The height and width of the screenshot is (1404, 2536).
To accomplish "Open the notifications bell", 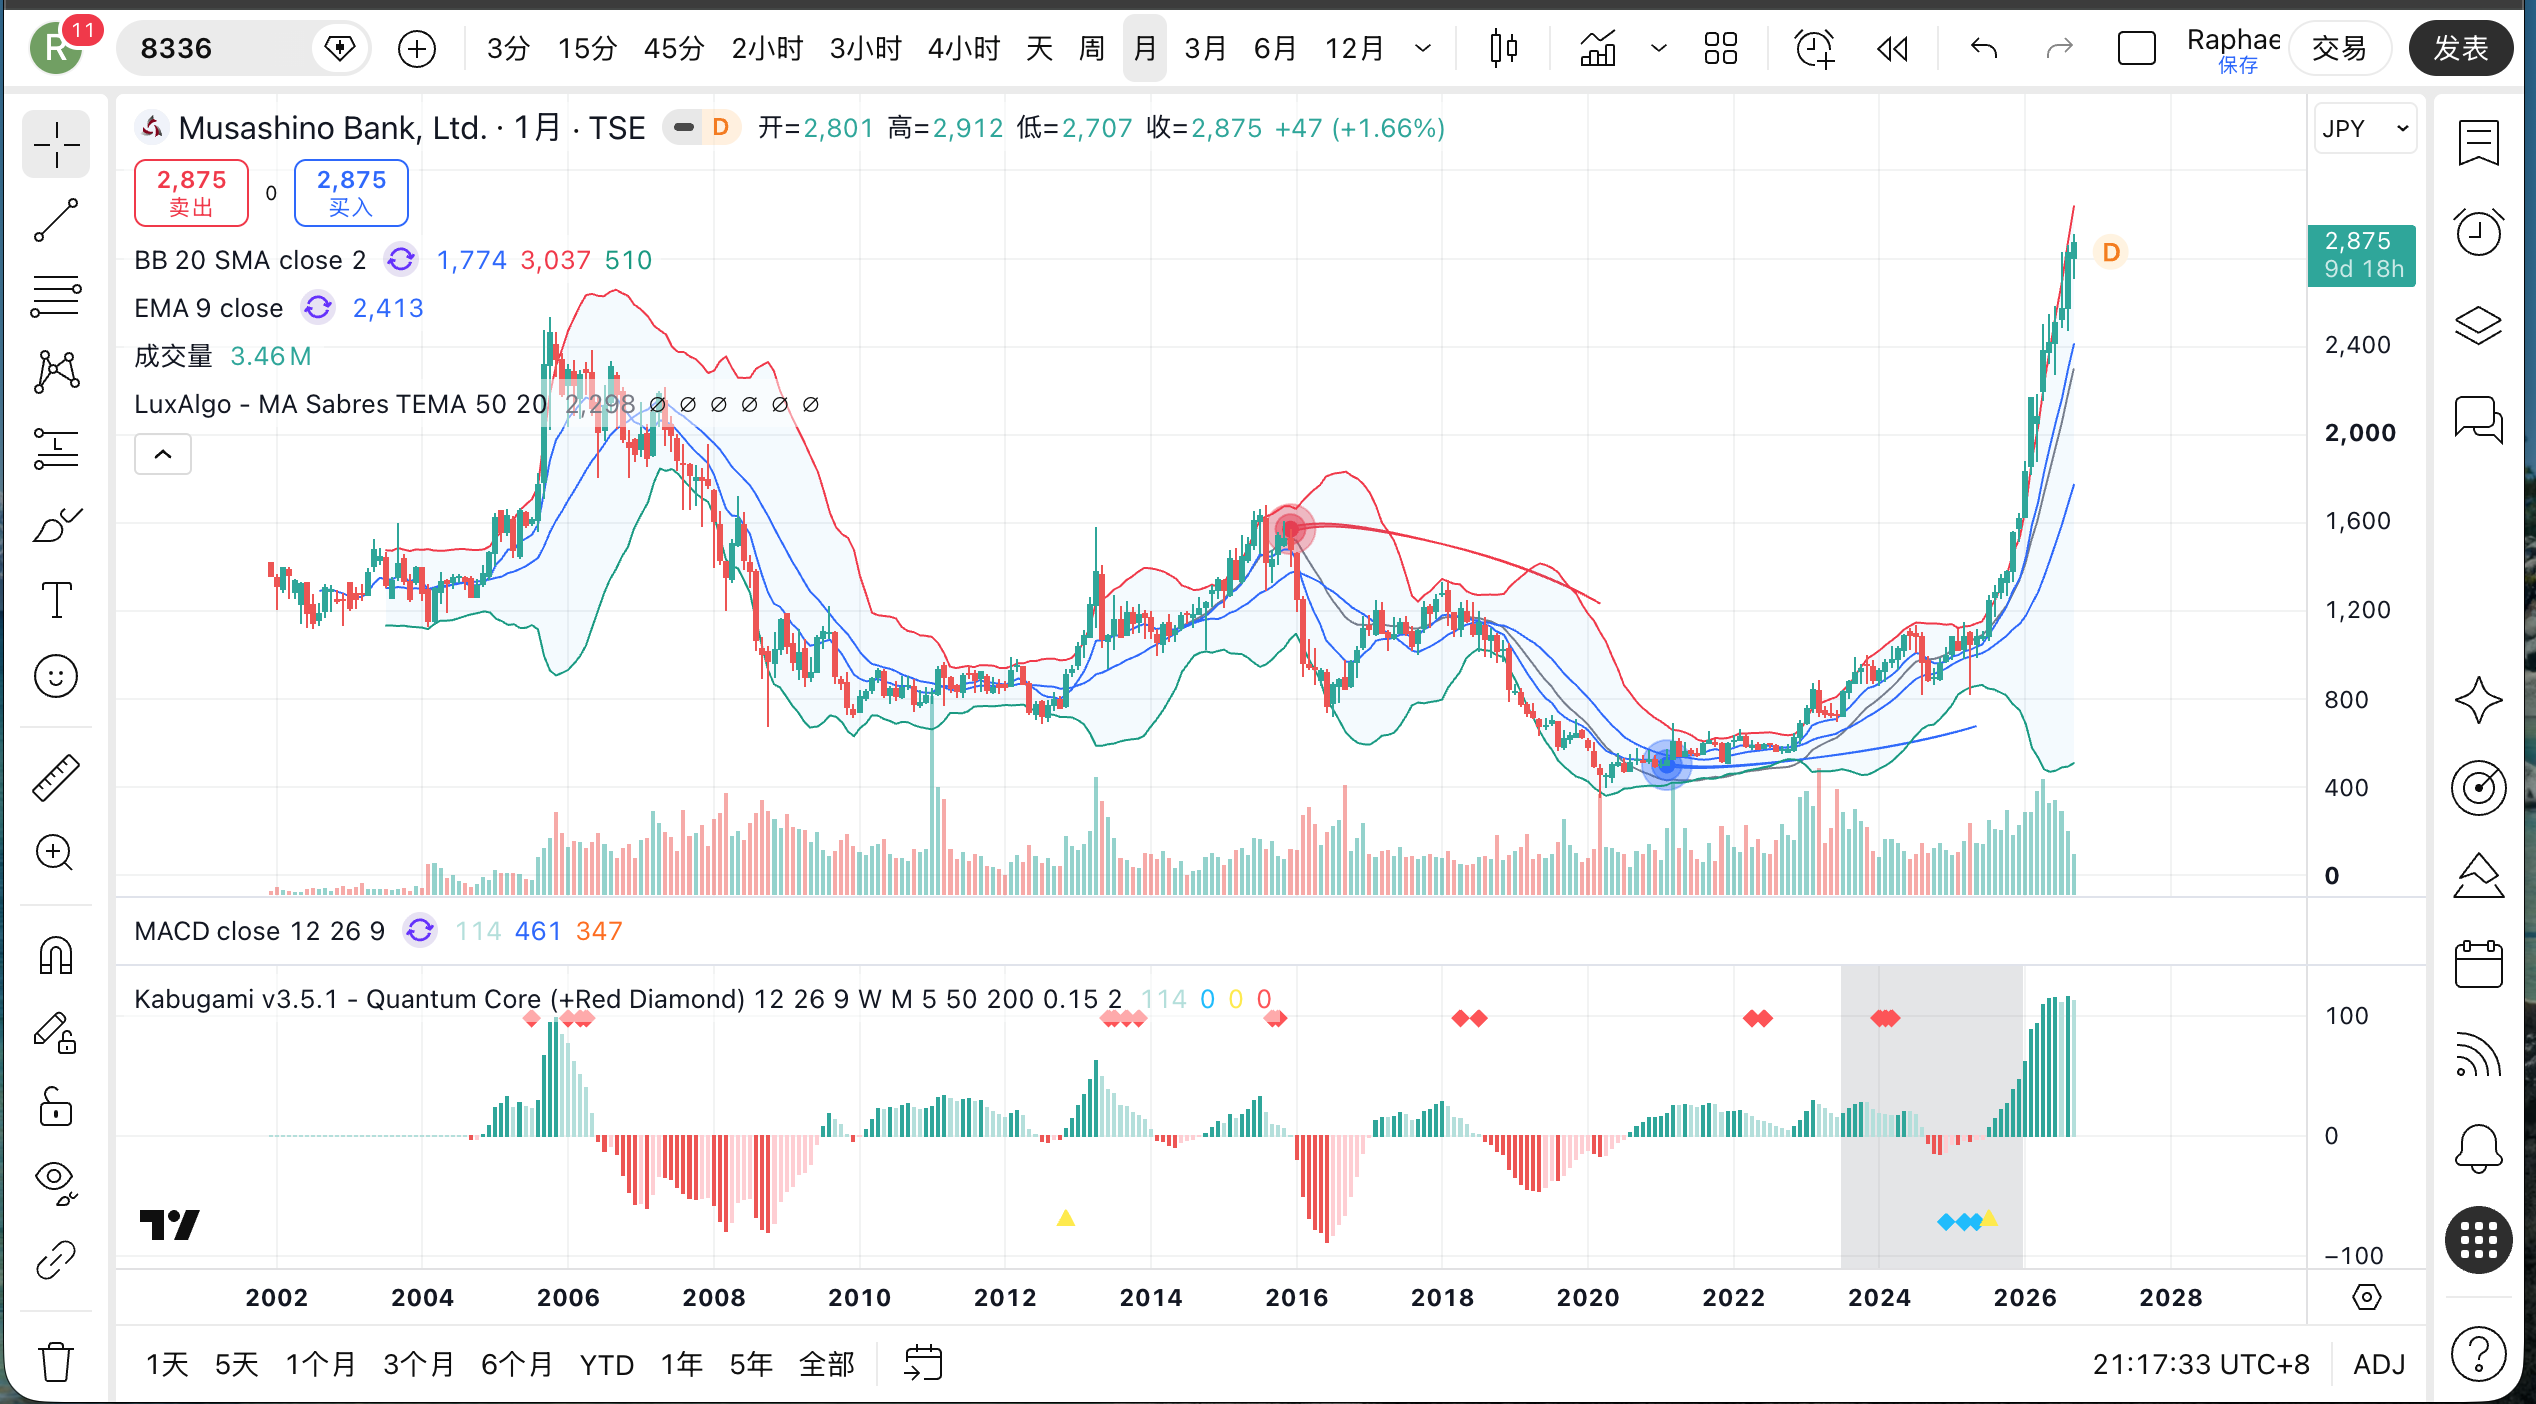I will [2478, 1148].
